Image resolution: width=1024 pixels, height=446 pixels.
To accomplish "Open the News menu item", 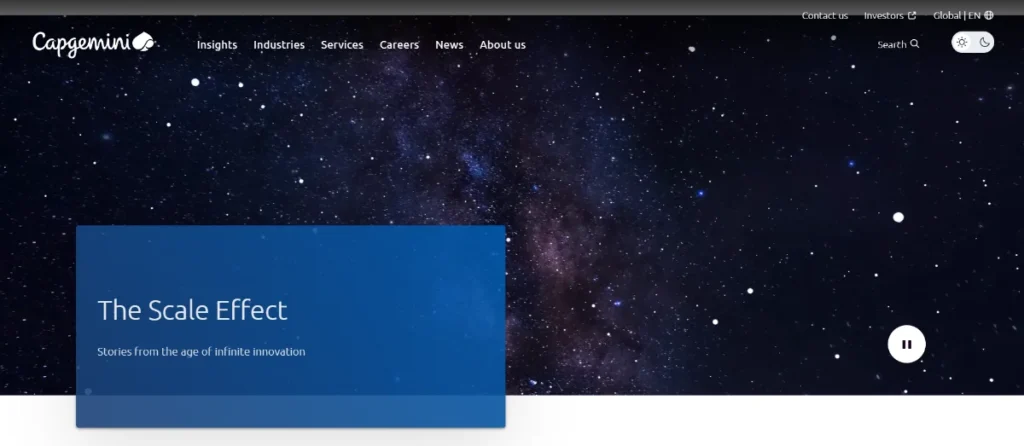I will [x=449, y=45].
